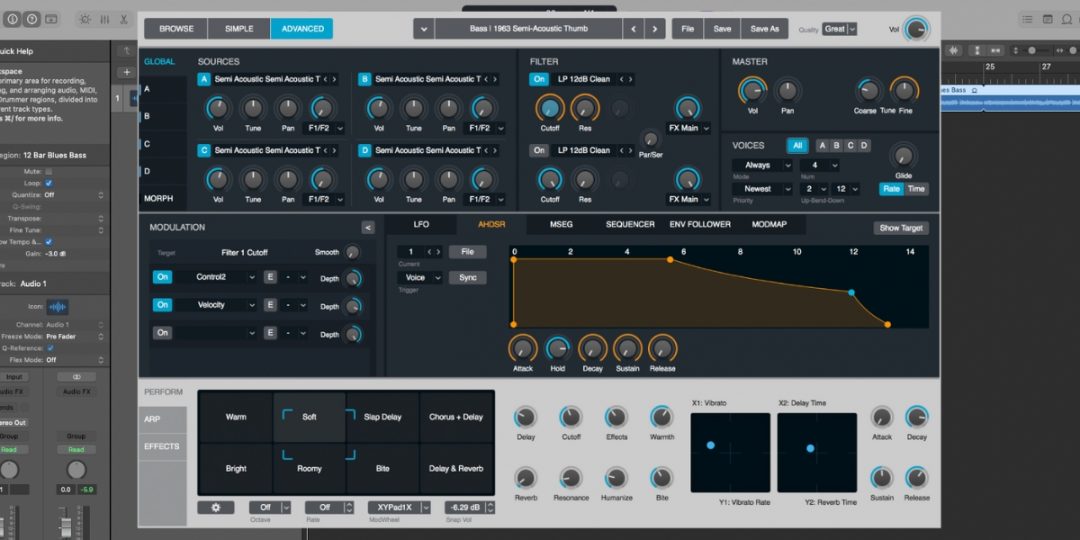Click the AHDSR Attack knob
Viewport: 1080px width, 540px height.
pos(523,349)
